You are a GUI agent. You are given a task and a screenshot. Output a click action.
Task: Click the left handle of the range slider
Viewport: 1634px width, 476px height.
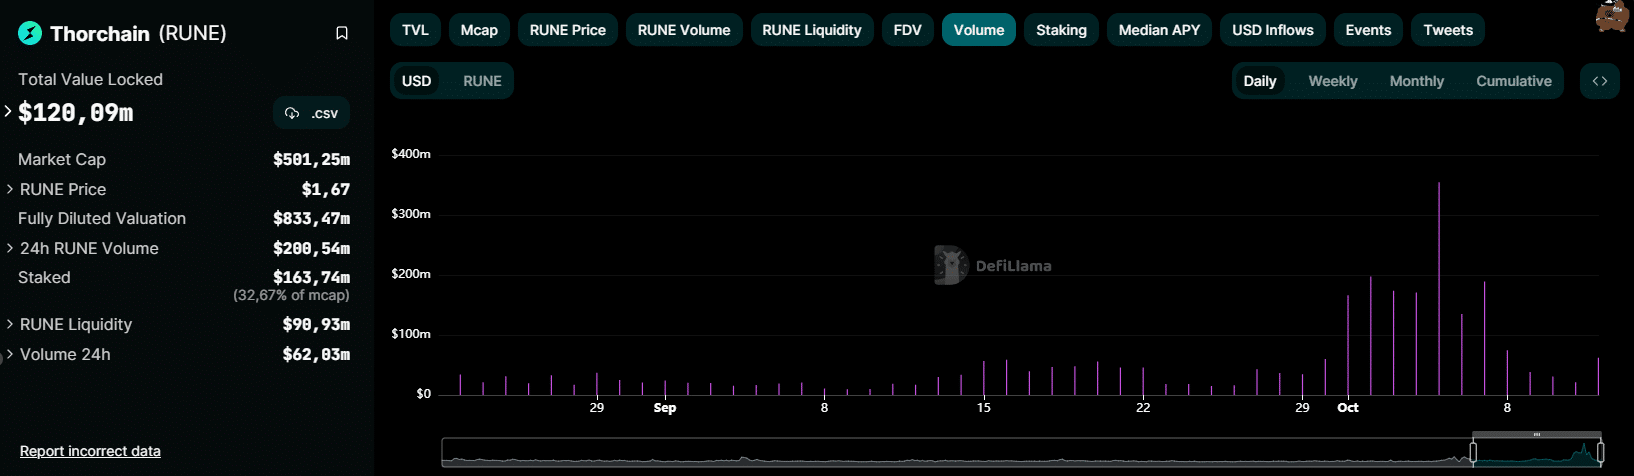(1473, 453)
